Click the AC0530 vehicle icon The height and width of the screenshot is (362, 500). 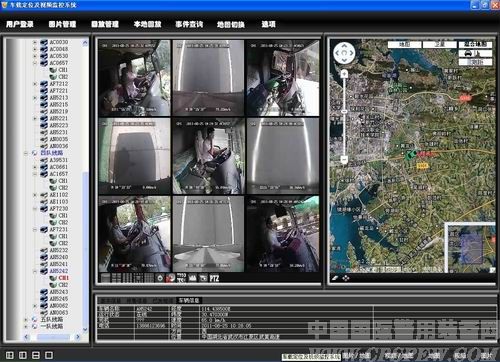click(44, 56)
